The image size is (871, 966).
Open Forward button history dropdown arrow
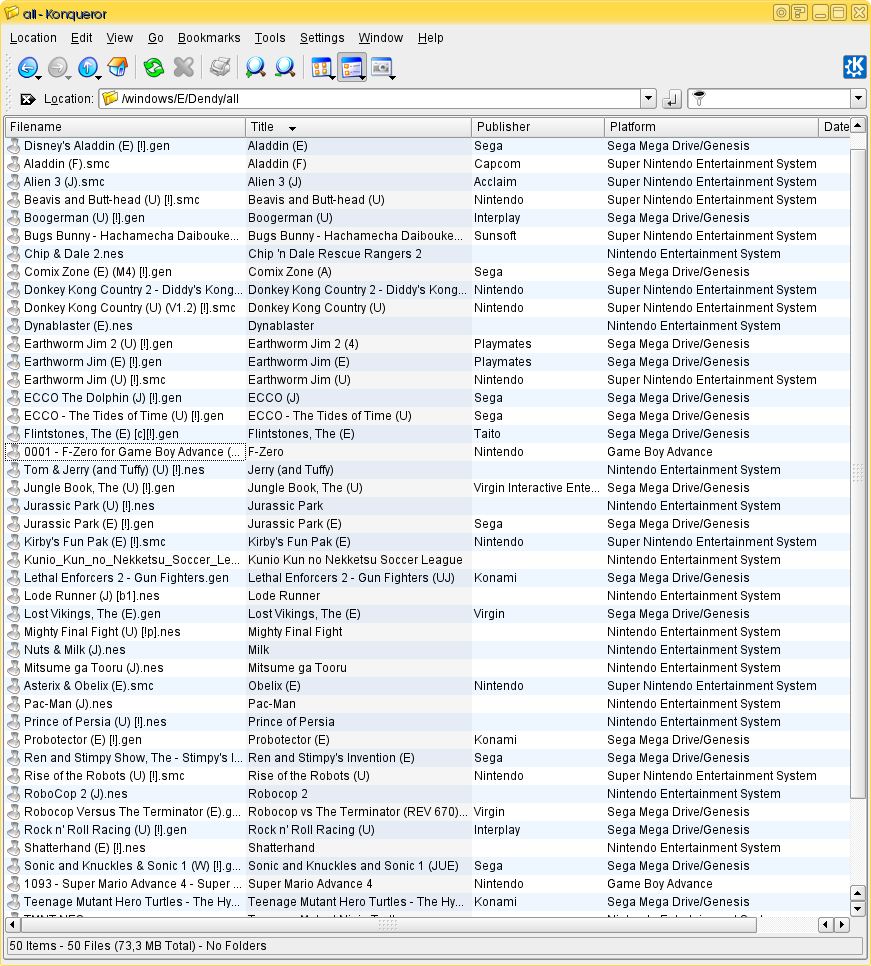pyautogui.click(x=68, y=78)
